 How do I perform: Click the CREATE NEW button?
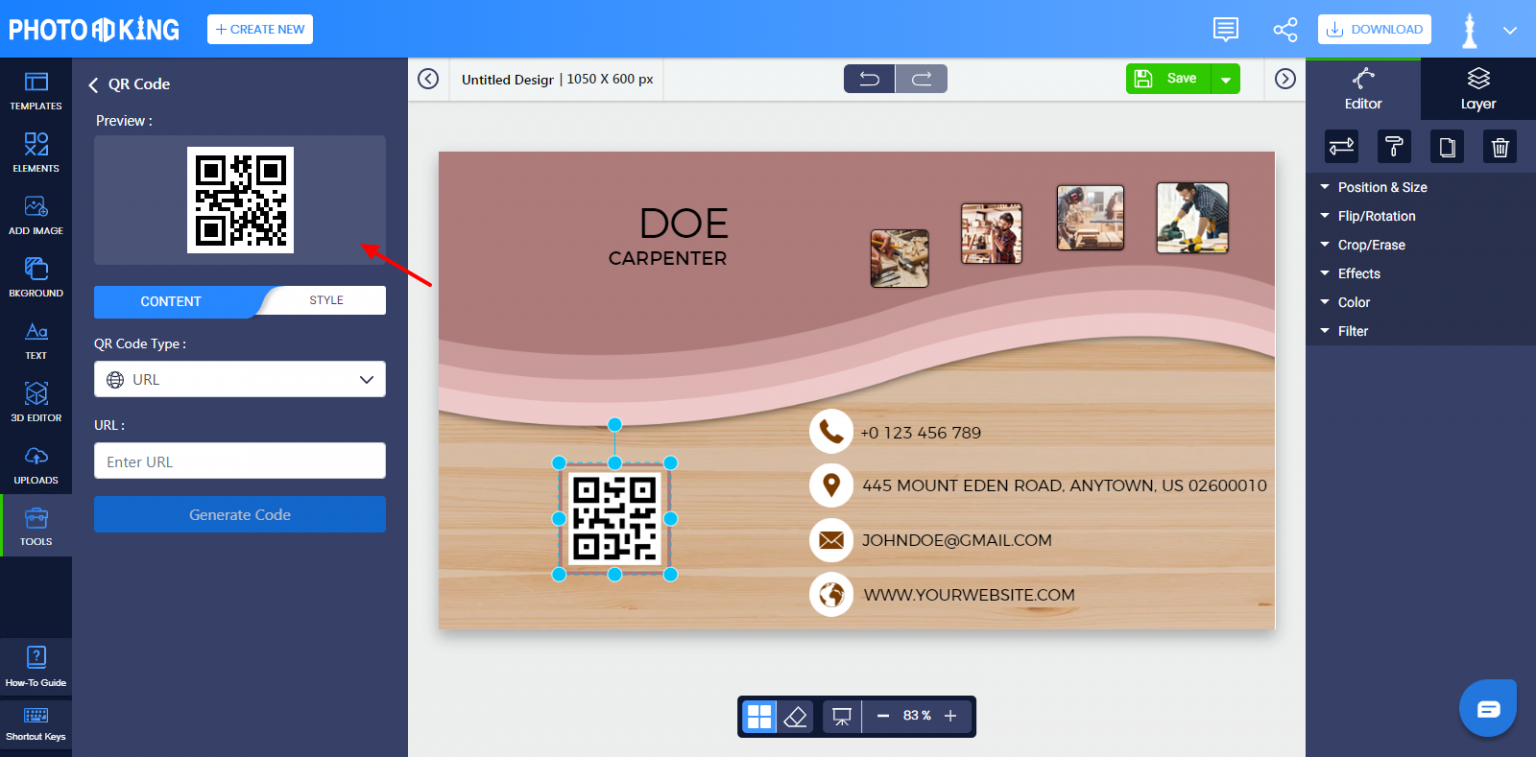[x=260, y=29]
